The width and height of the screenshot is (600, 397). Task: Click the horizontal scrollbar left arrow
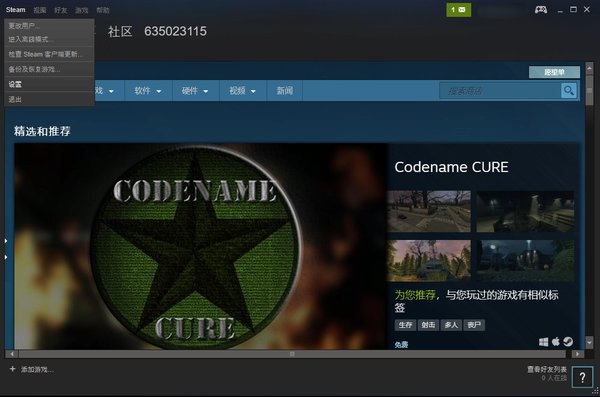pos(12,354)
